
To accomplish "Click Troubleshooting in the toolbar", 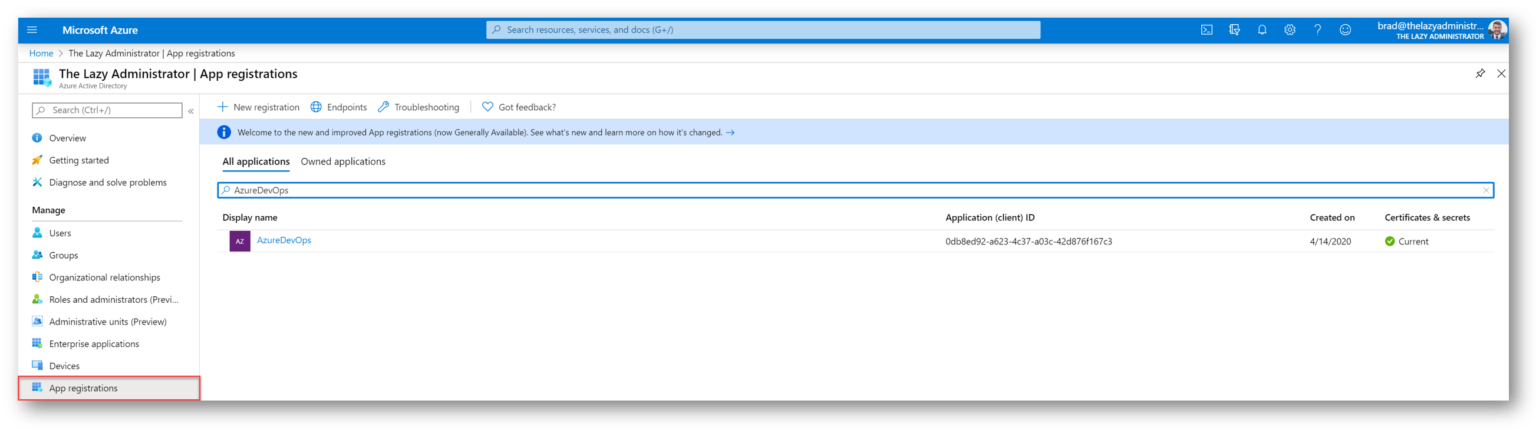I will pos(418,107).
